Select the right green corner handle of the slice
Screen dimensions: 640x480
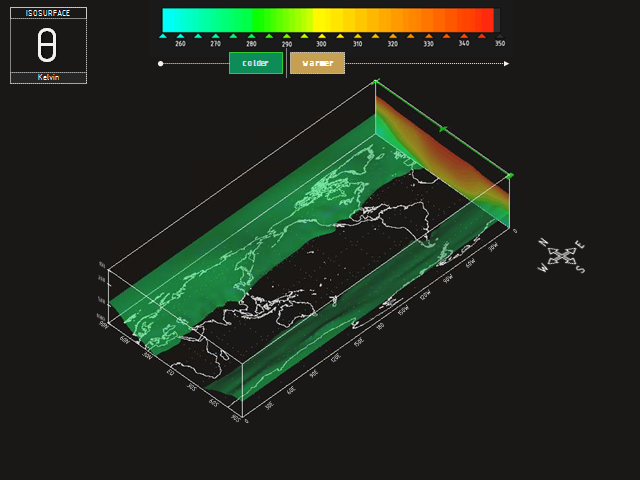510,176
